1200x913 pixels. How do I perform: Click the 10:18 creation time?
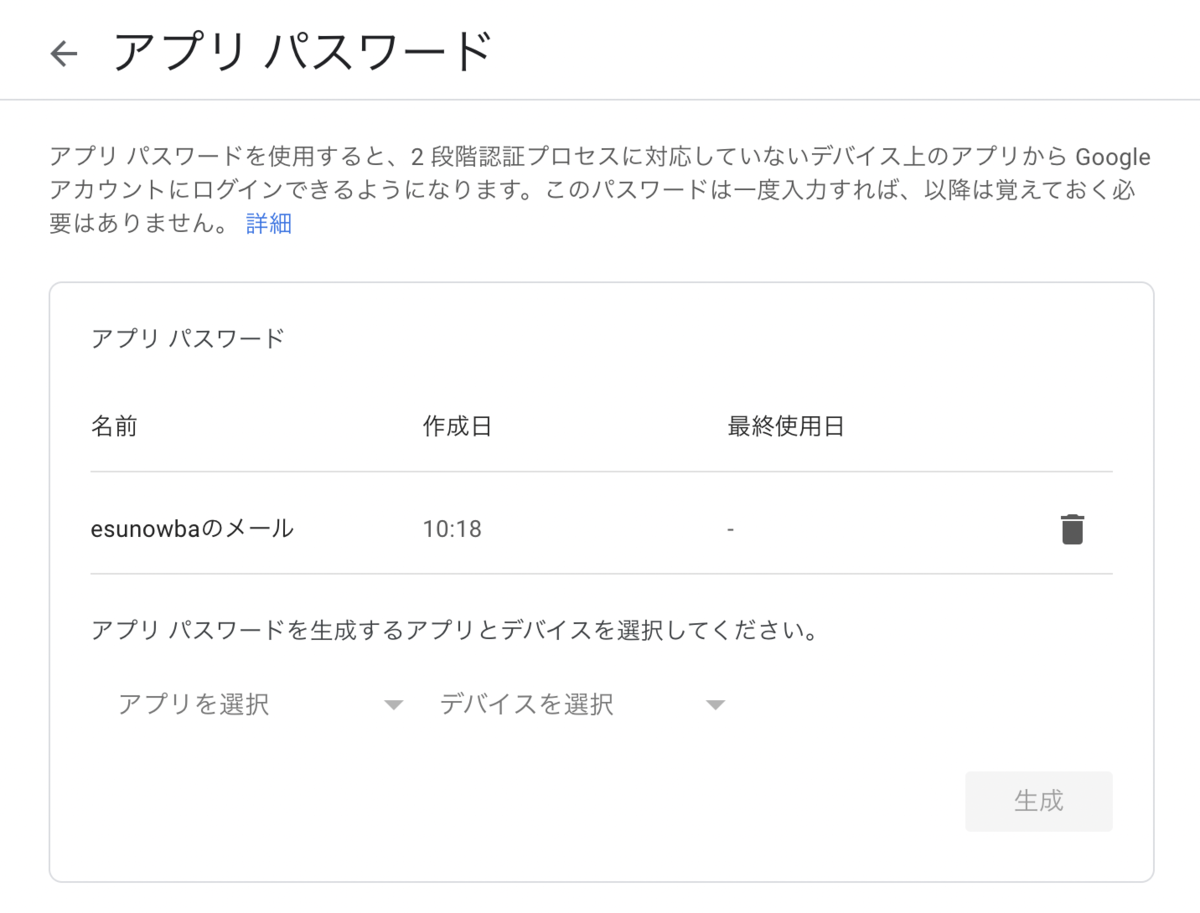tap(452, 529)
